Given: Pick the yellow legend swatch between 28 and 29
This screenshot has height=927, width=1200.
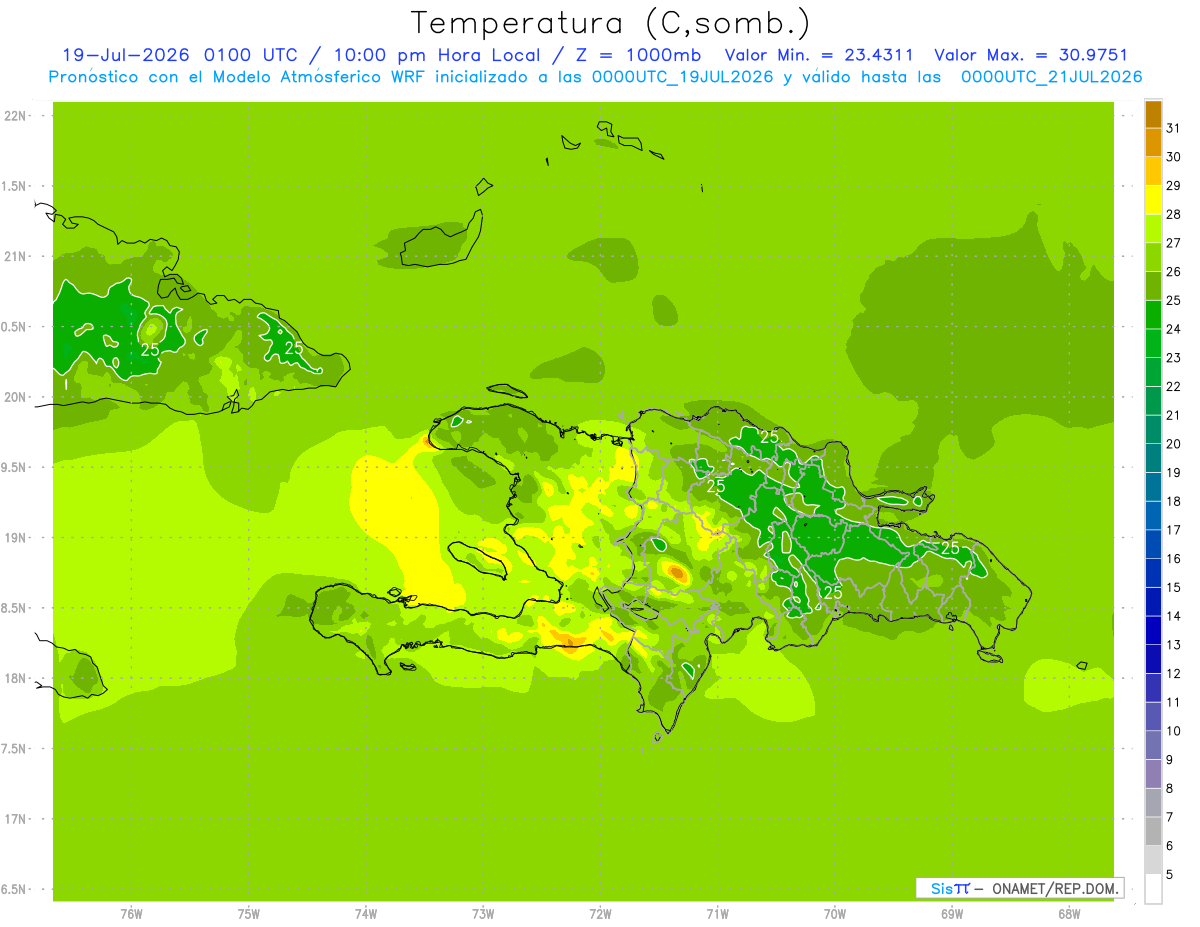Looking at the screenshot, I should pyautogui.click(x=1153, y=200).
